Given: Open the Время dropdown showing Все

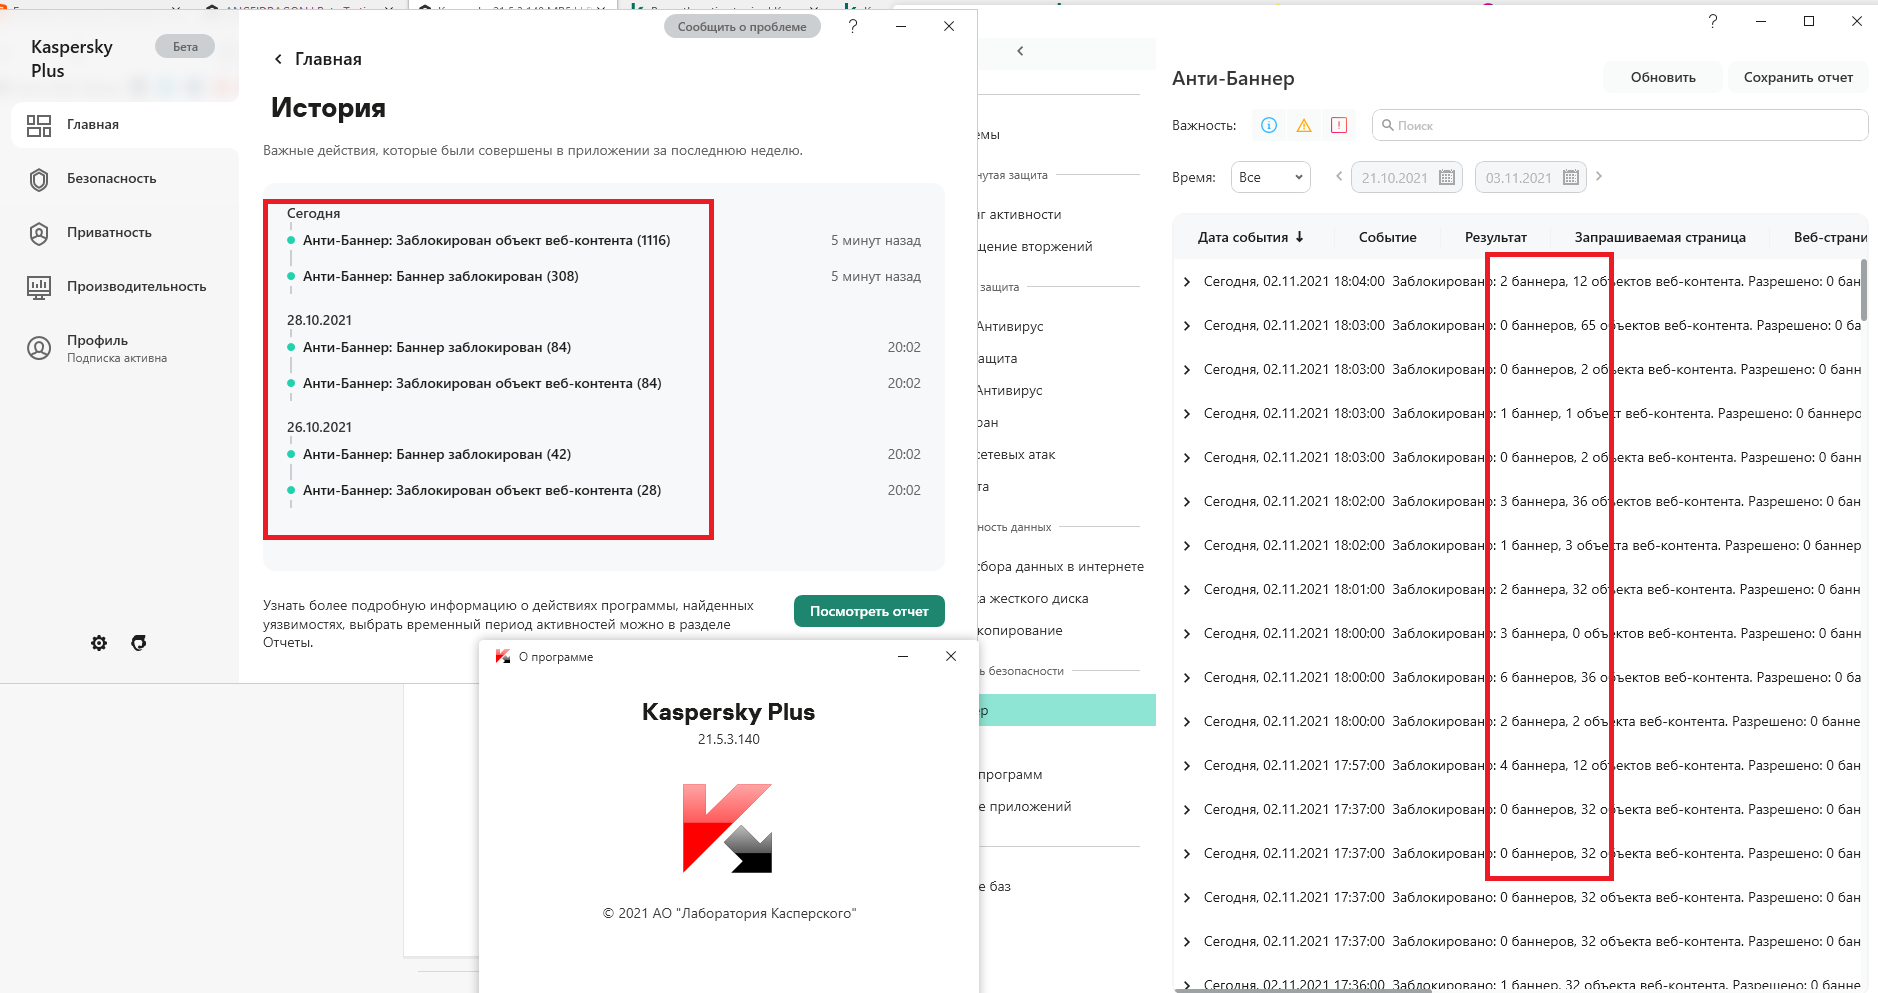Looking at the screenshot, I should pyautogui.click(x=1270, y=177).
